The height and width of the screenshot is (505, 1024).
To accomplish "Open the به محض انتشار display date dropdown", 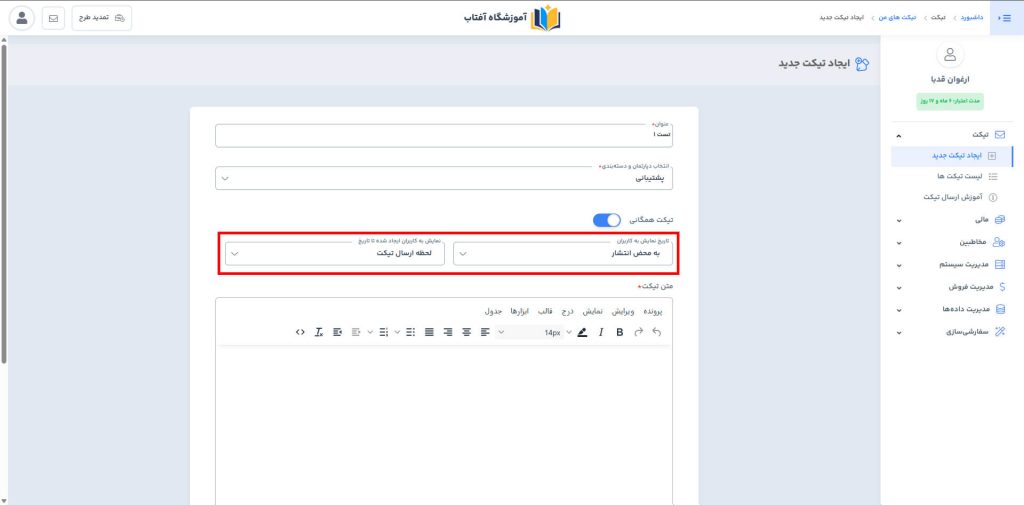I will (x=563, y=254).
